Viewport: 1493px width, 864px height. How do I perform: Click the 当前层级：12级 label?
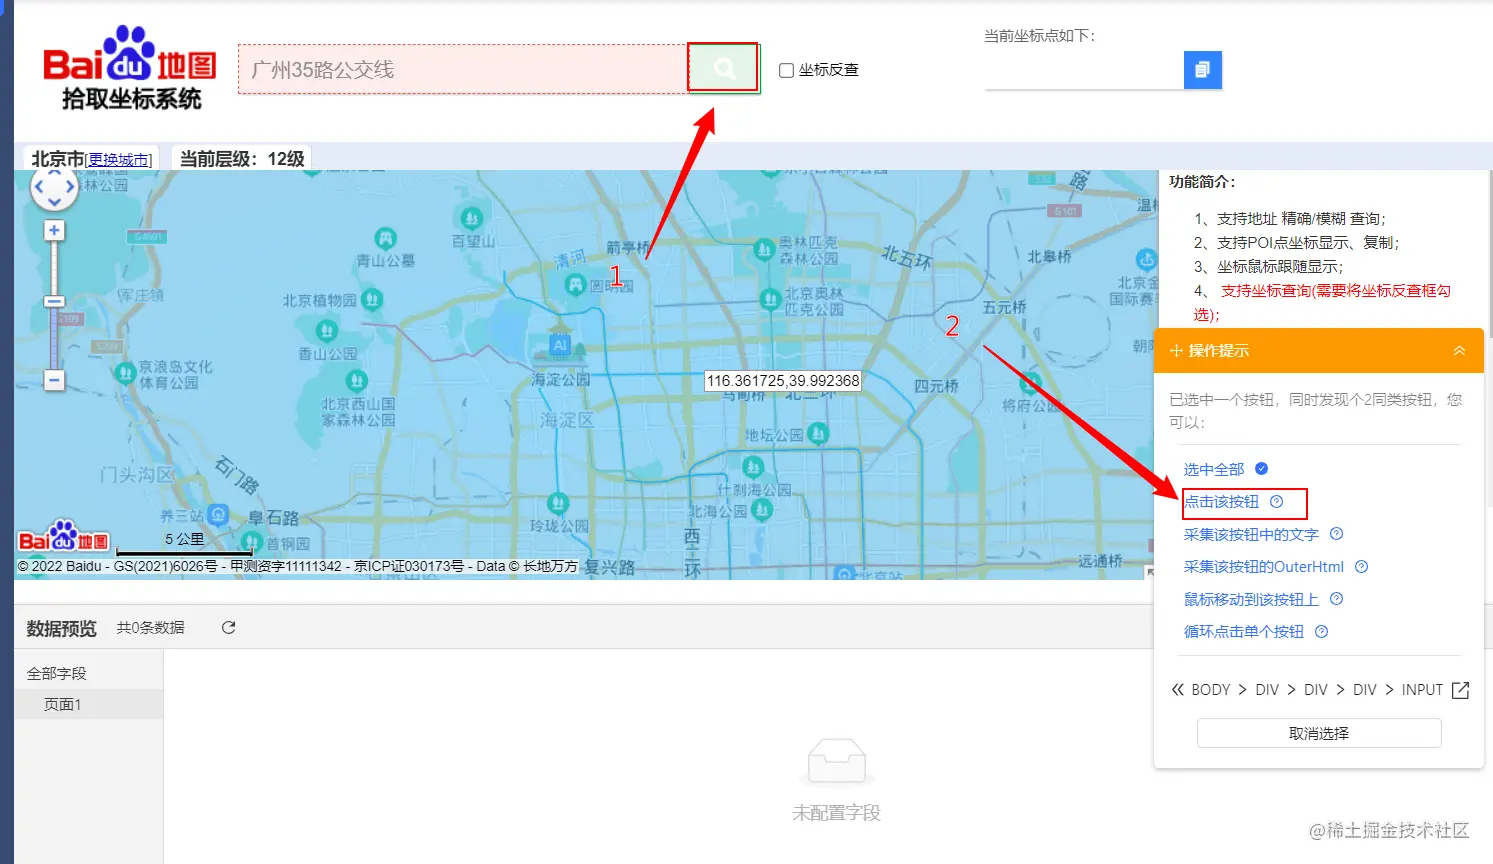(x=242, y=159)
